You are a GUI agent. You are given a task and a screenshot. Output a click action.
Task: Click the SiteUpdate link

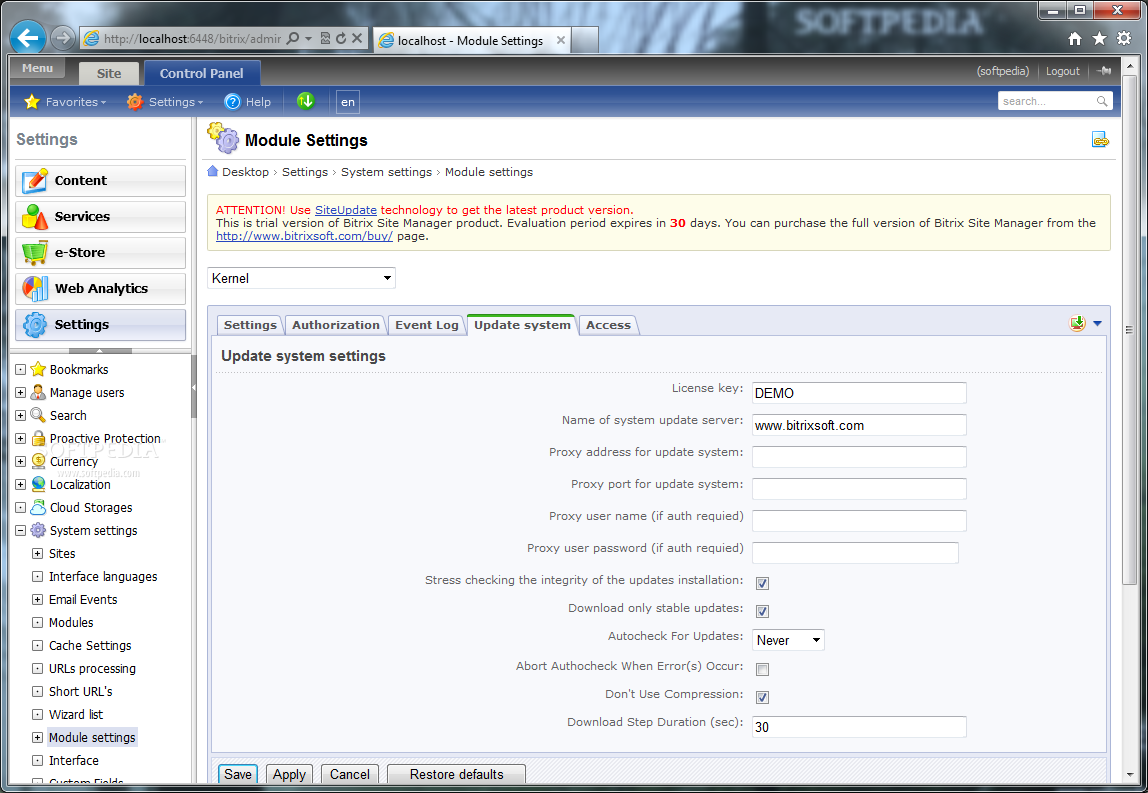(x=346, y=209)
